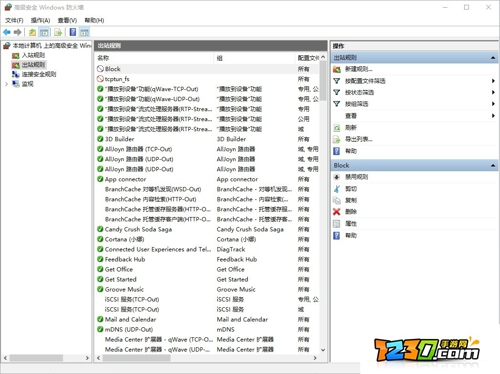Collapse the 出站规则 actions section
Screen dimensions: 500x374
click(493, 58)
